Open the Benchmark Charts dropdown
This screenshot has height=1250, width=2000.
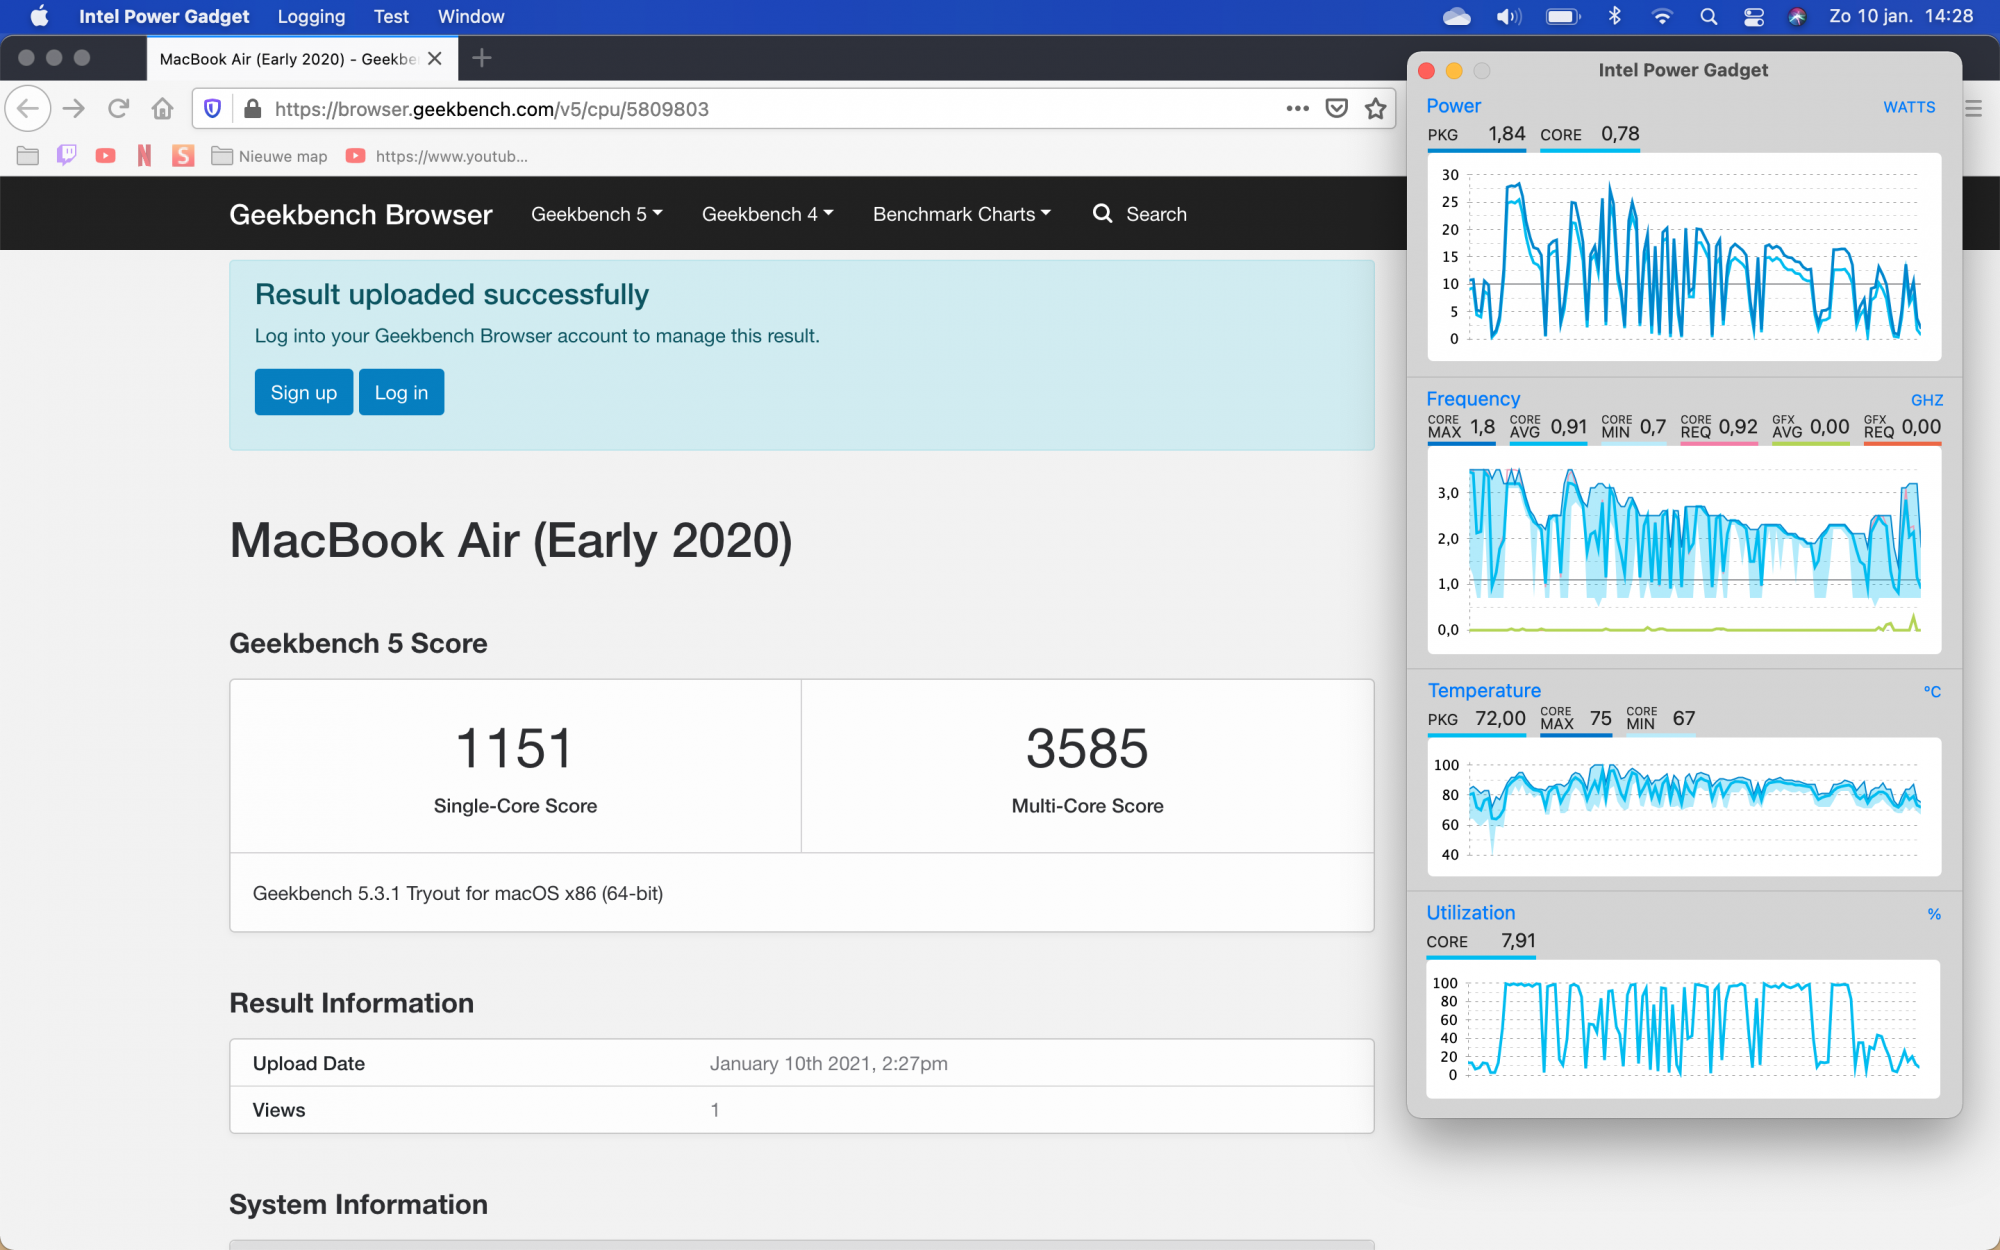pos(961,214)
